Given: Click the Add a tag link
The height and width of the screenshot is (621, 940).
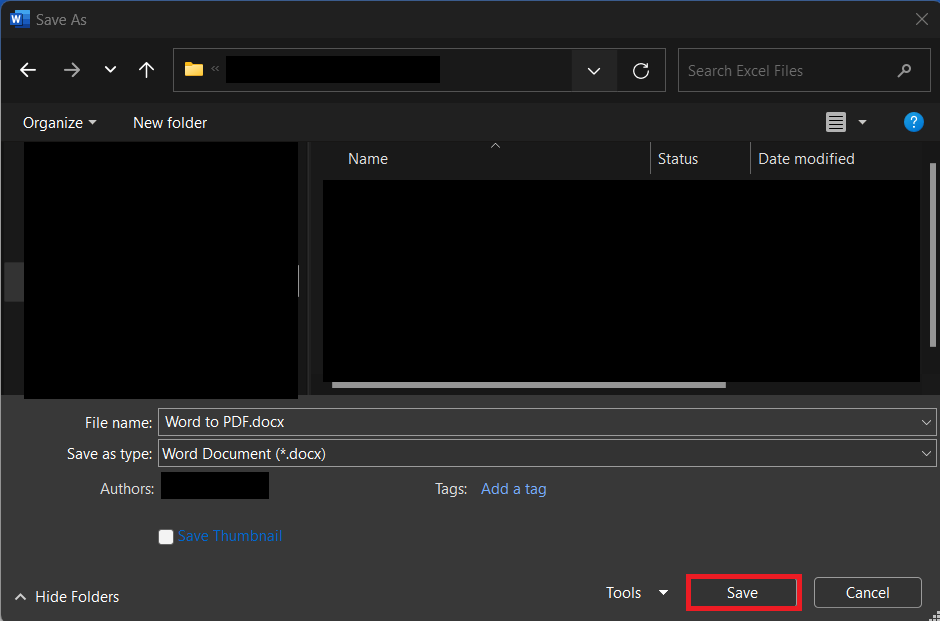Looking at the screenshot, I should [x=514, y=489].
